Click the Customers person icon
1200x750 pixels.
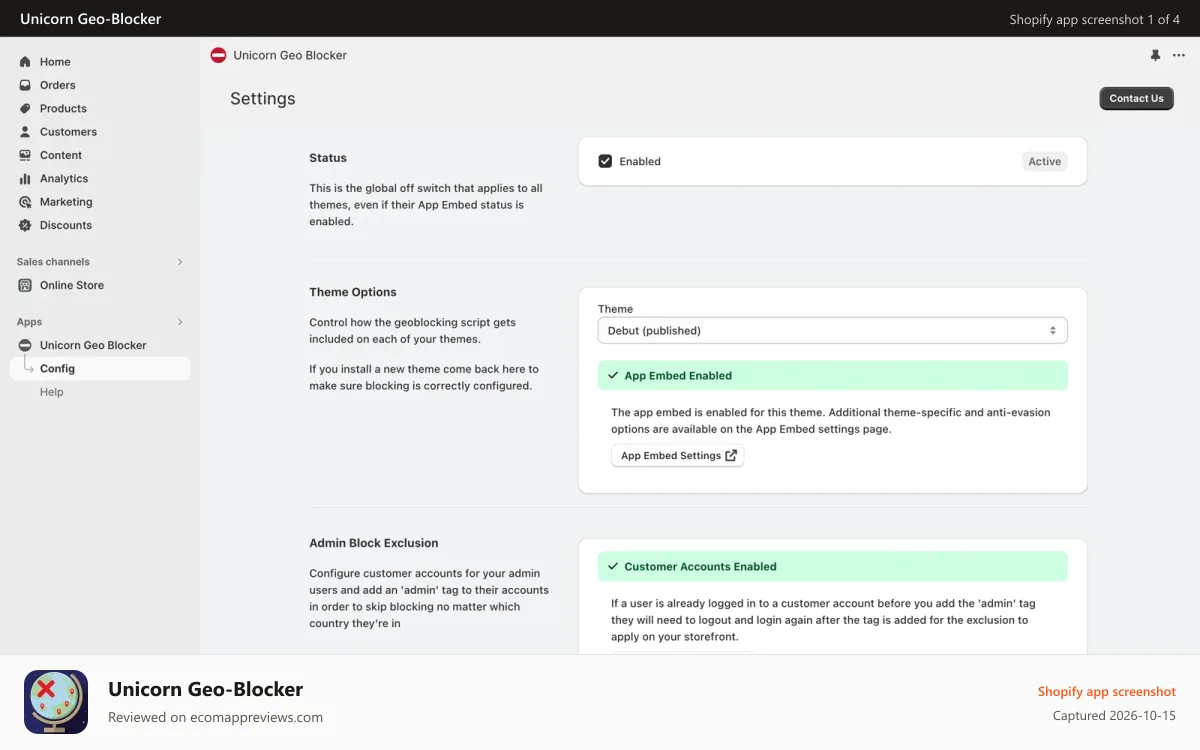(x=25, y=132)
